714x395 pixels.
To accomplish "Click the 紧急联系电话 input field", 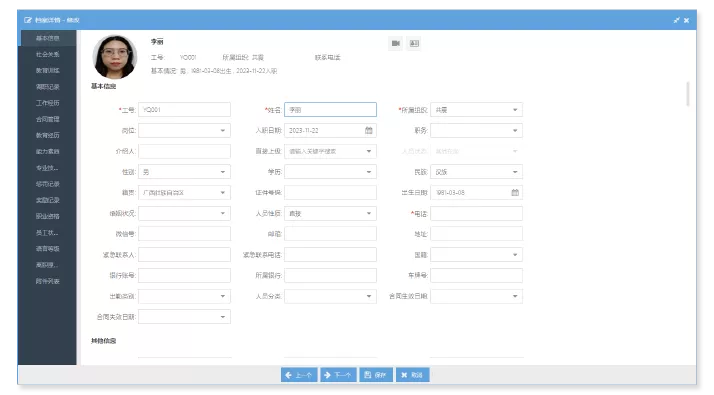I will tap(331, 255).
